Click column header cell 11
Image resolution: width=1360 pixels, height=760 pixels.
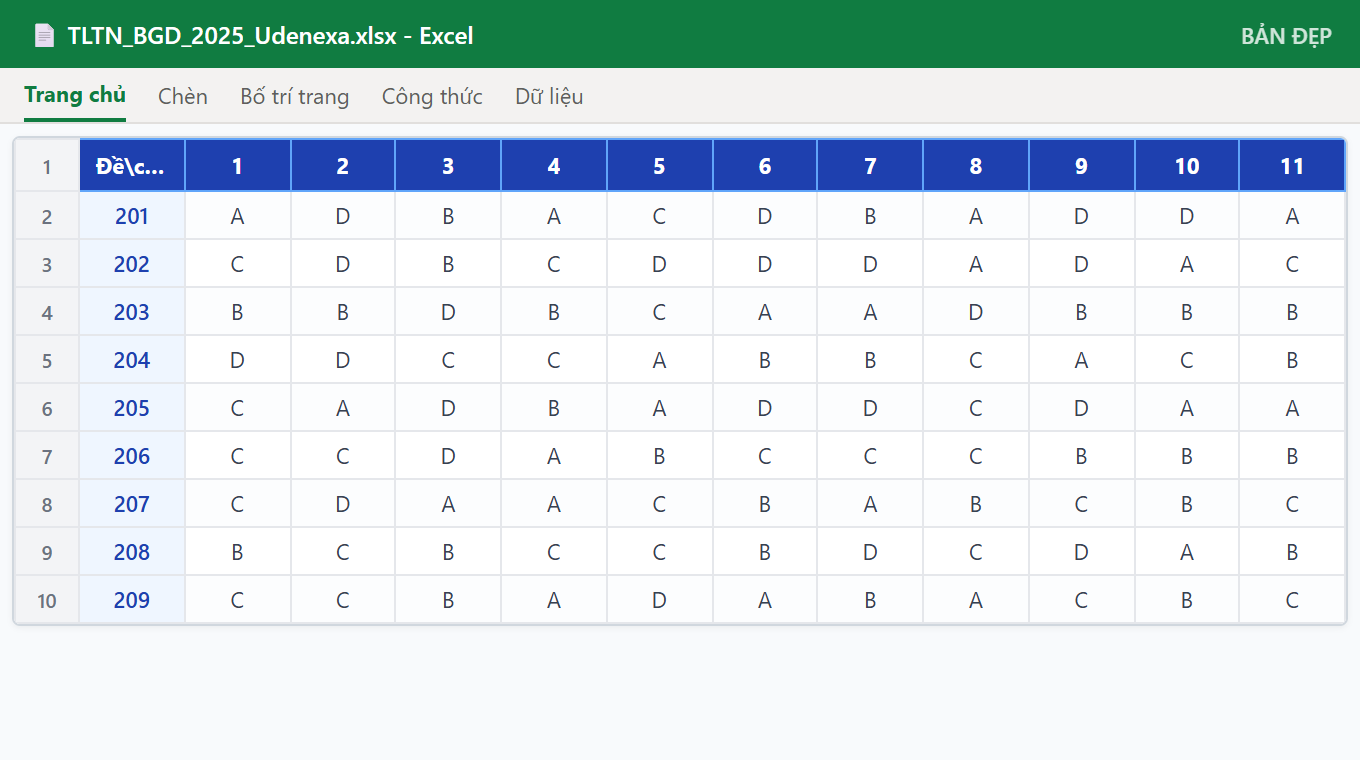pyautogui.click(x=1292, y=166)
